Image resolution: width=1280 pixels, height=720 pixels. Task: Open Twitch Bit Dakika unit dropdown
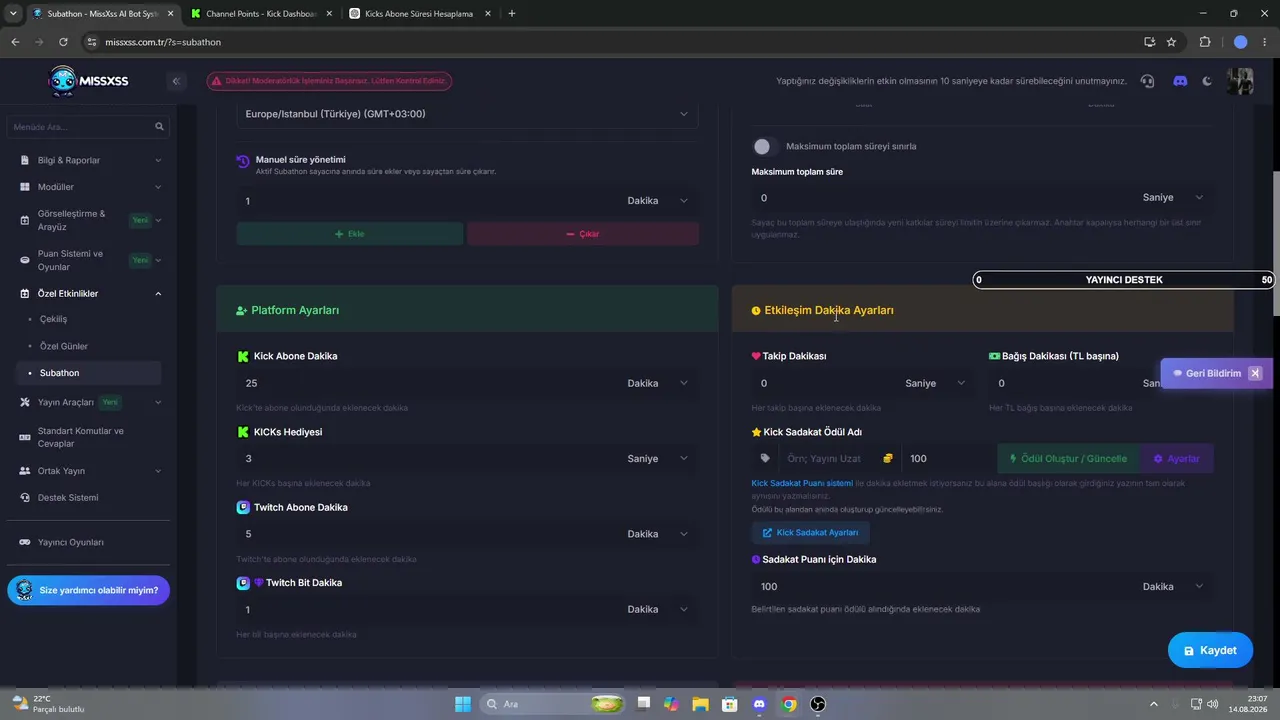(658, 609)
